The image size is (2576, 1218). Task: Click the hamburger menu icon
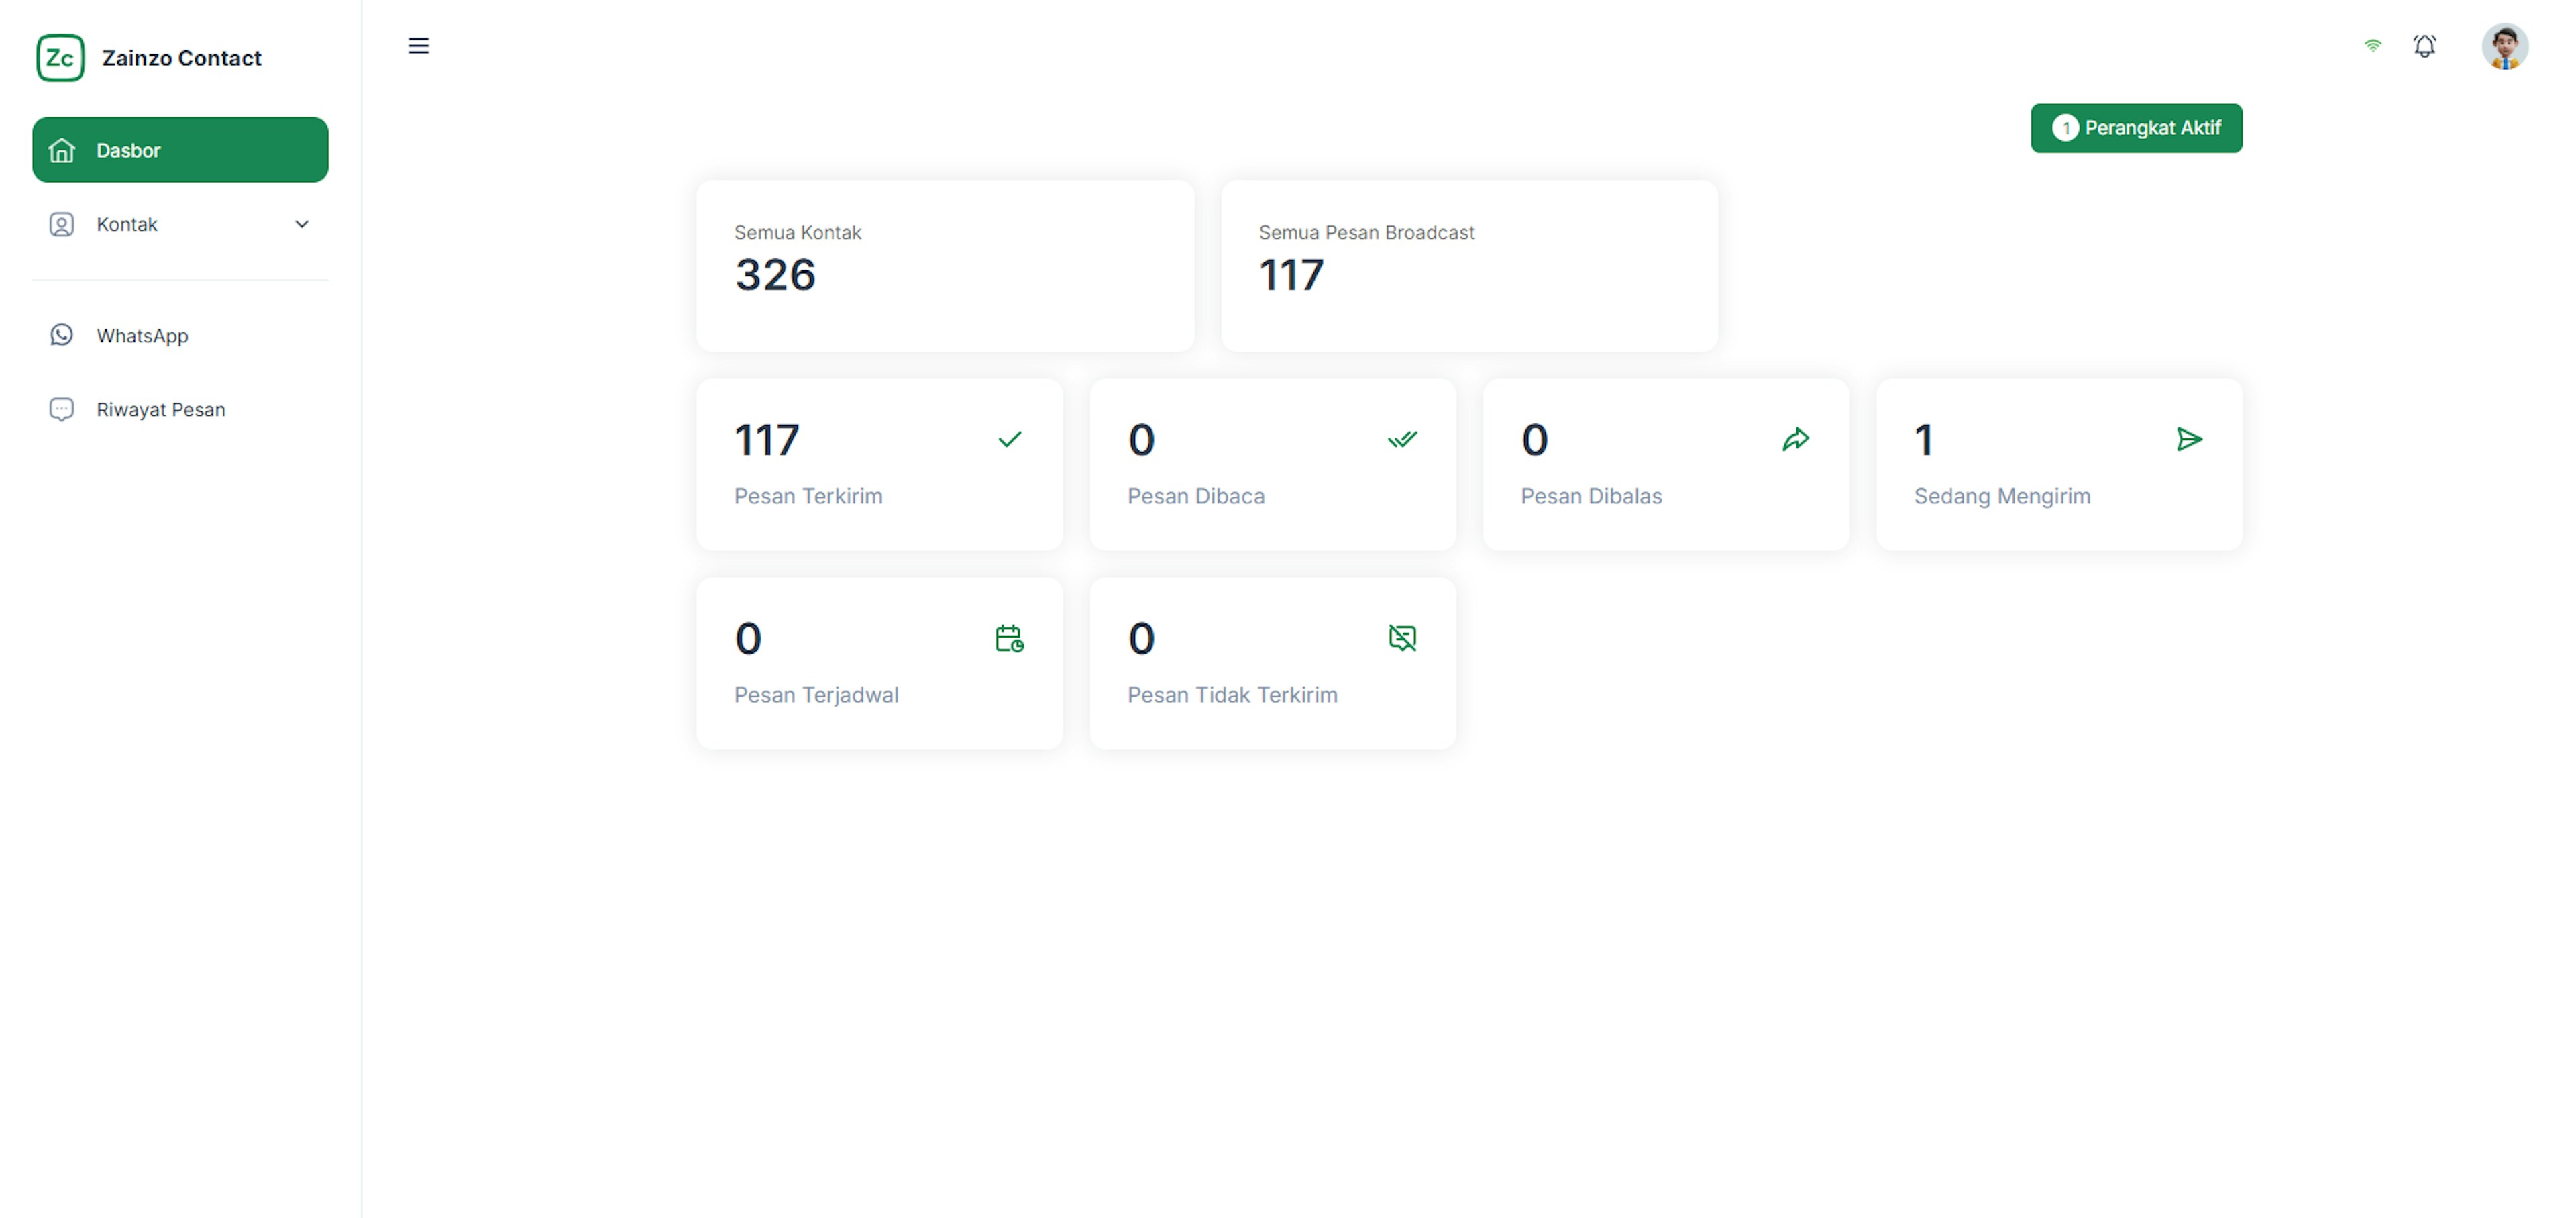click(418, 46)
